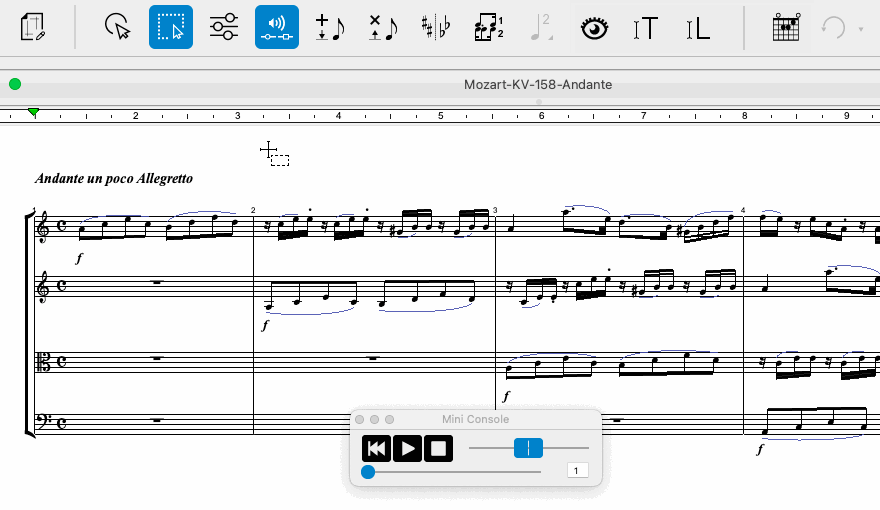Screen dimensions: 880x510
Task: Click the Mini Console position slider knob
Action: pyautogui.click(x=368, y=472)
